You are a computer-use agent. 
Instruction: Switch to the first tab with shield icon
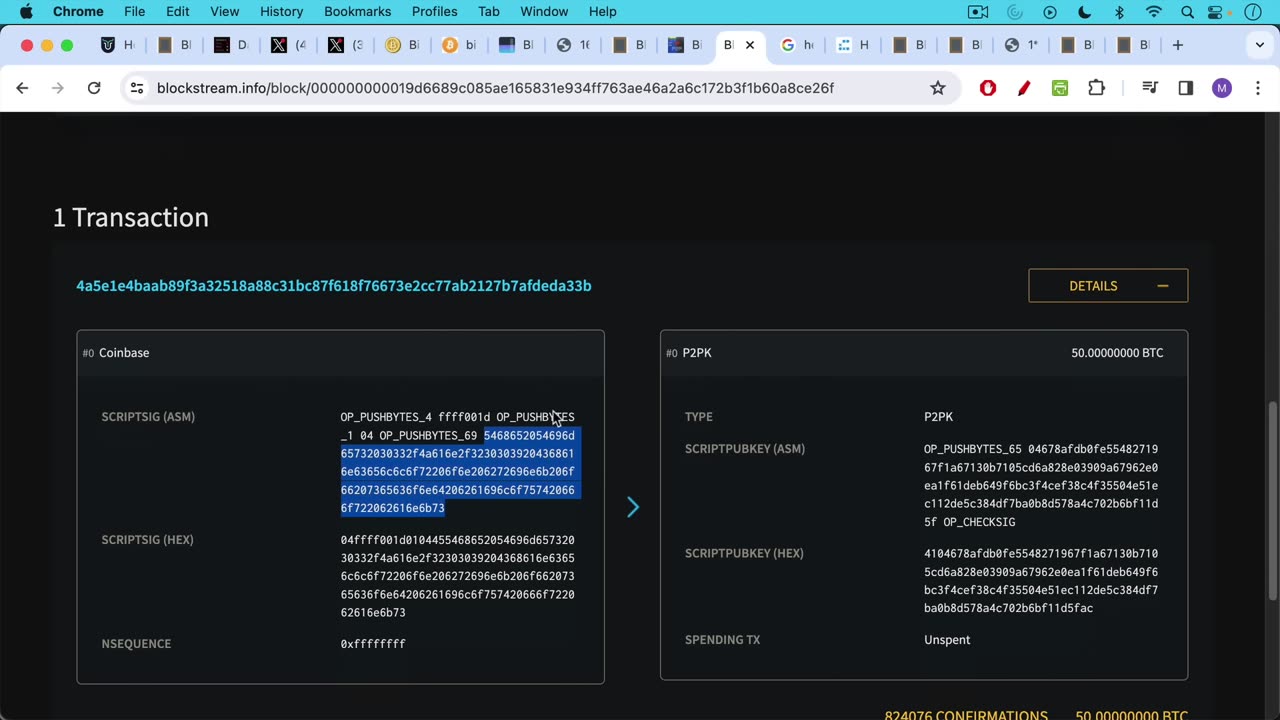(x=118, y=45)
